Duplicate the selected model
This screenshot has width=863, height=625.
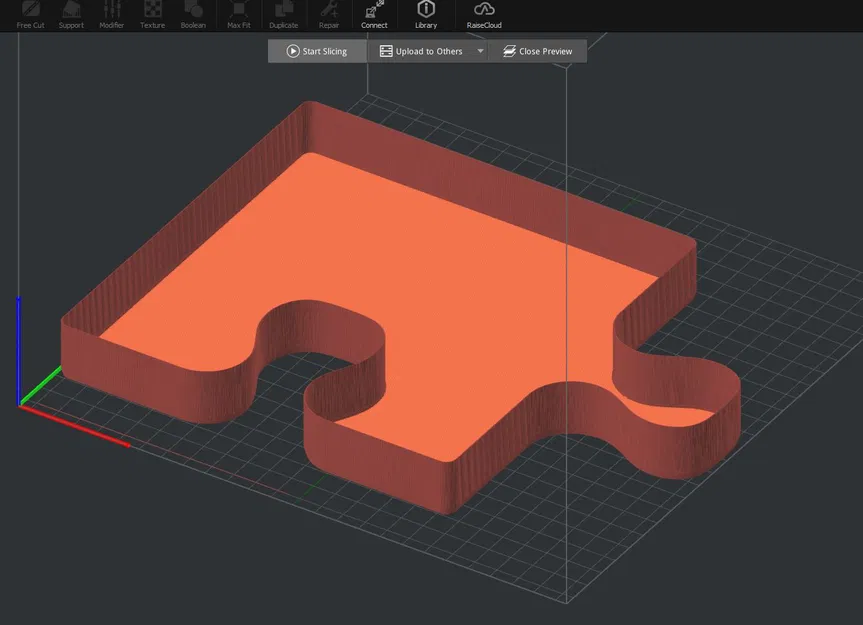(283, 15)
